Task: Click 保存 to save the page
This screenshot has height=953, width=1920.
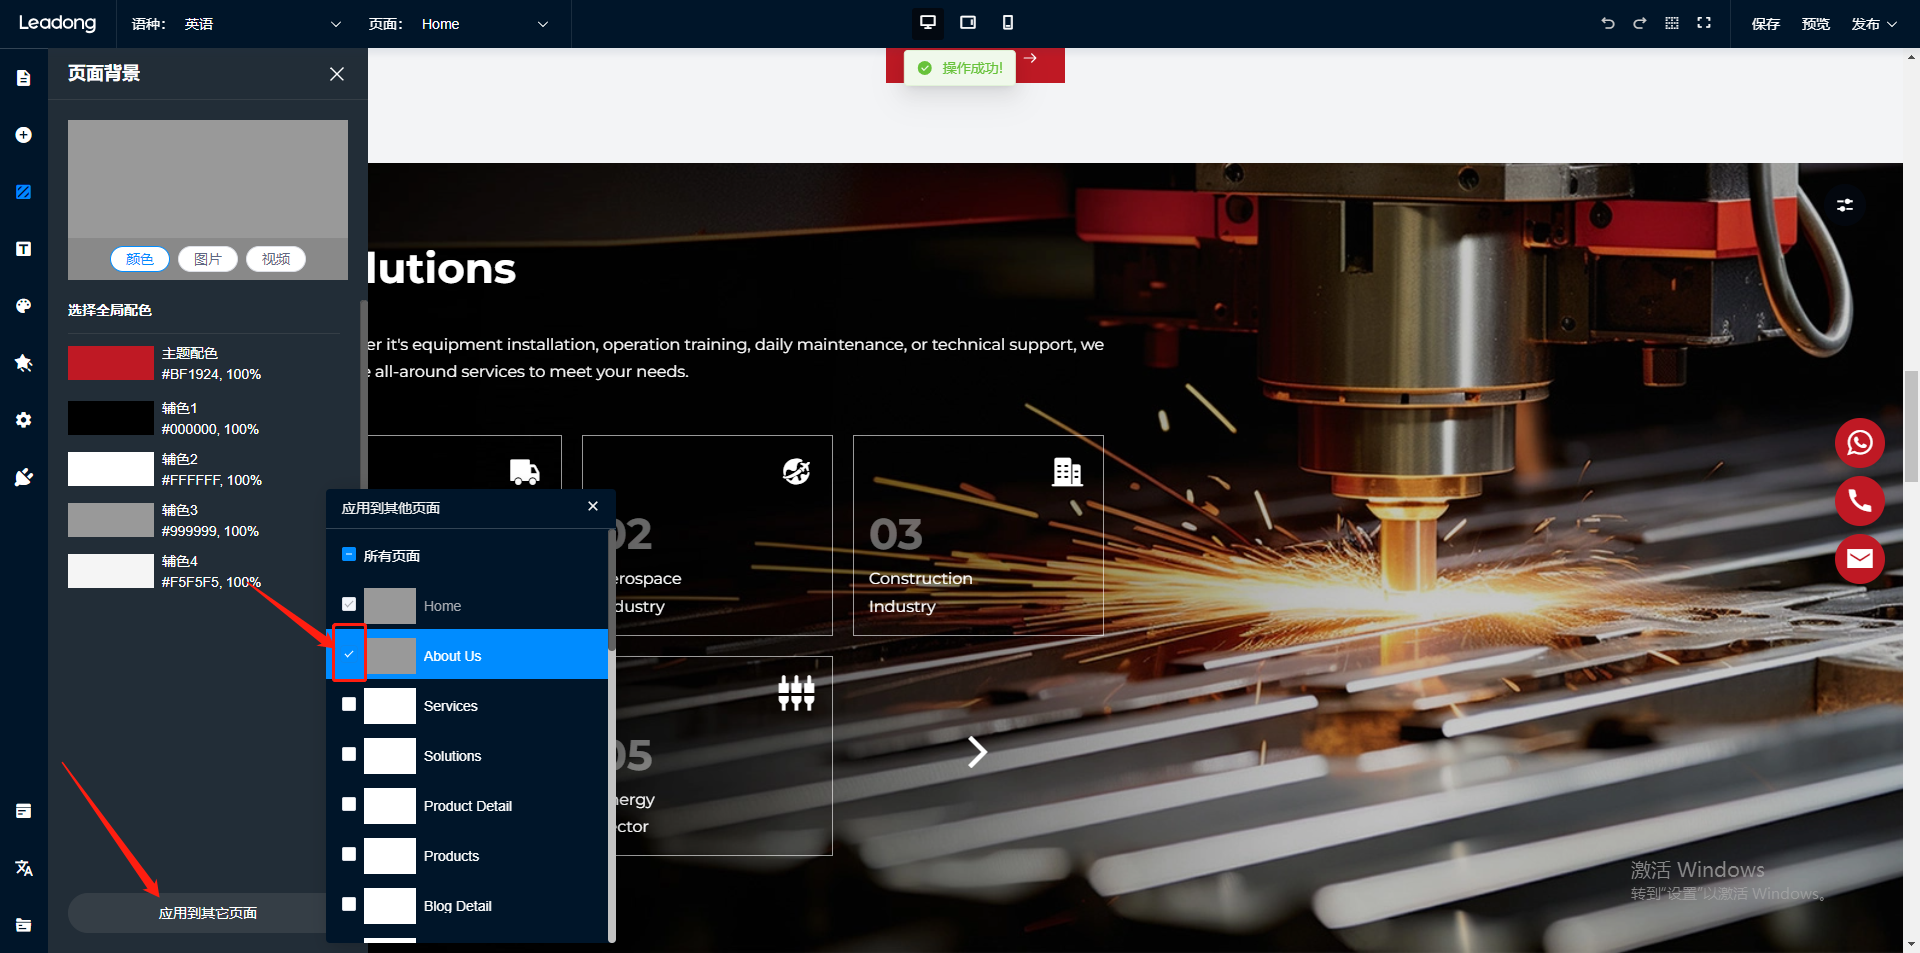Action: coord(1765,24)
